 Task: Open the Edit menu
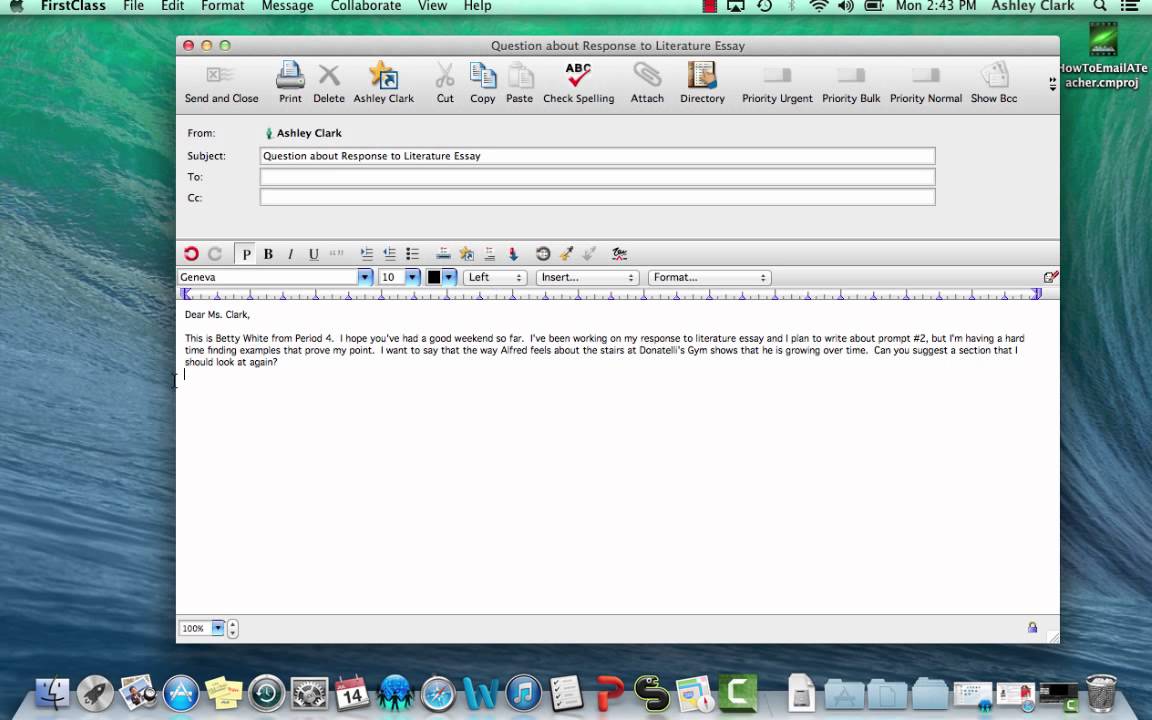click(x=173, y=6)
